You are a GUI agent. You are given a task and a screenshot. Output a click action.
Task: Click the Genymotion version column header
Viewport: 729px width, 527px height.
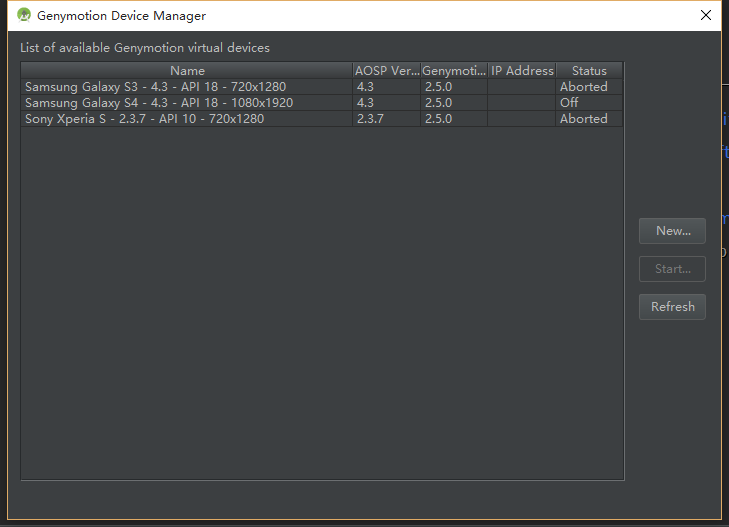454,71
